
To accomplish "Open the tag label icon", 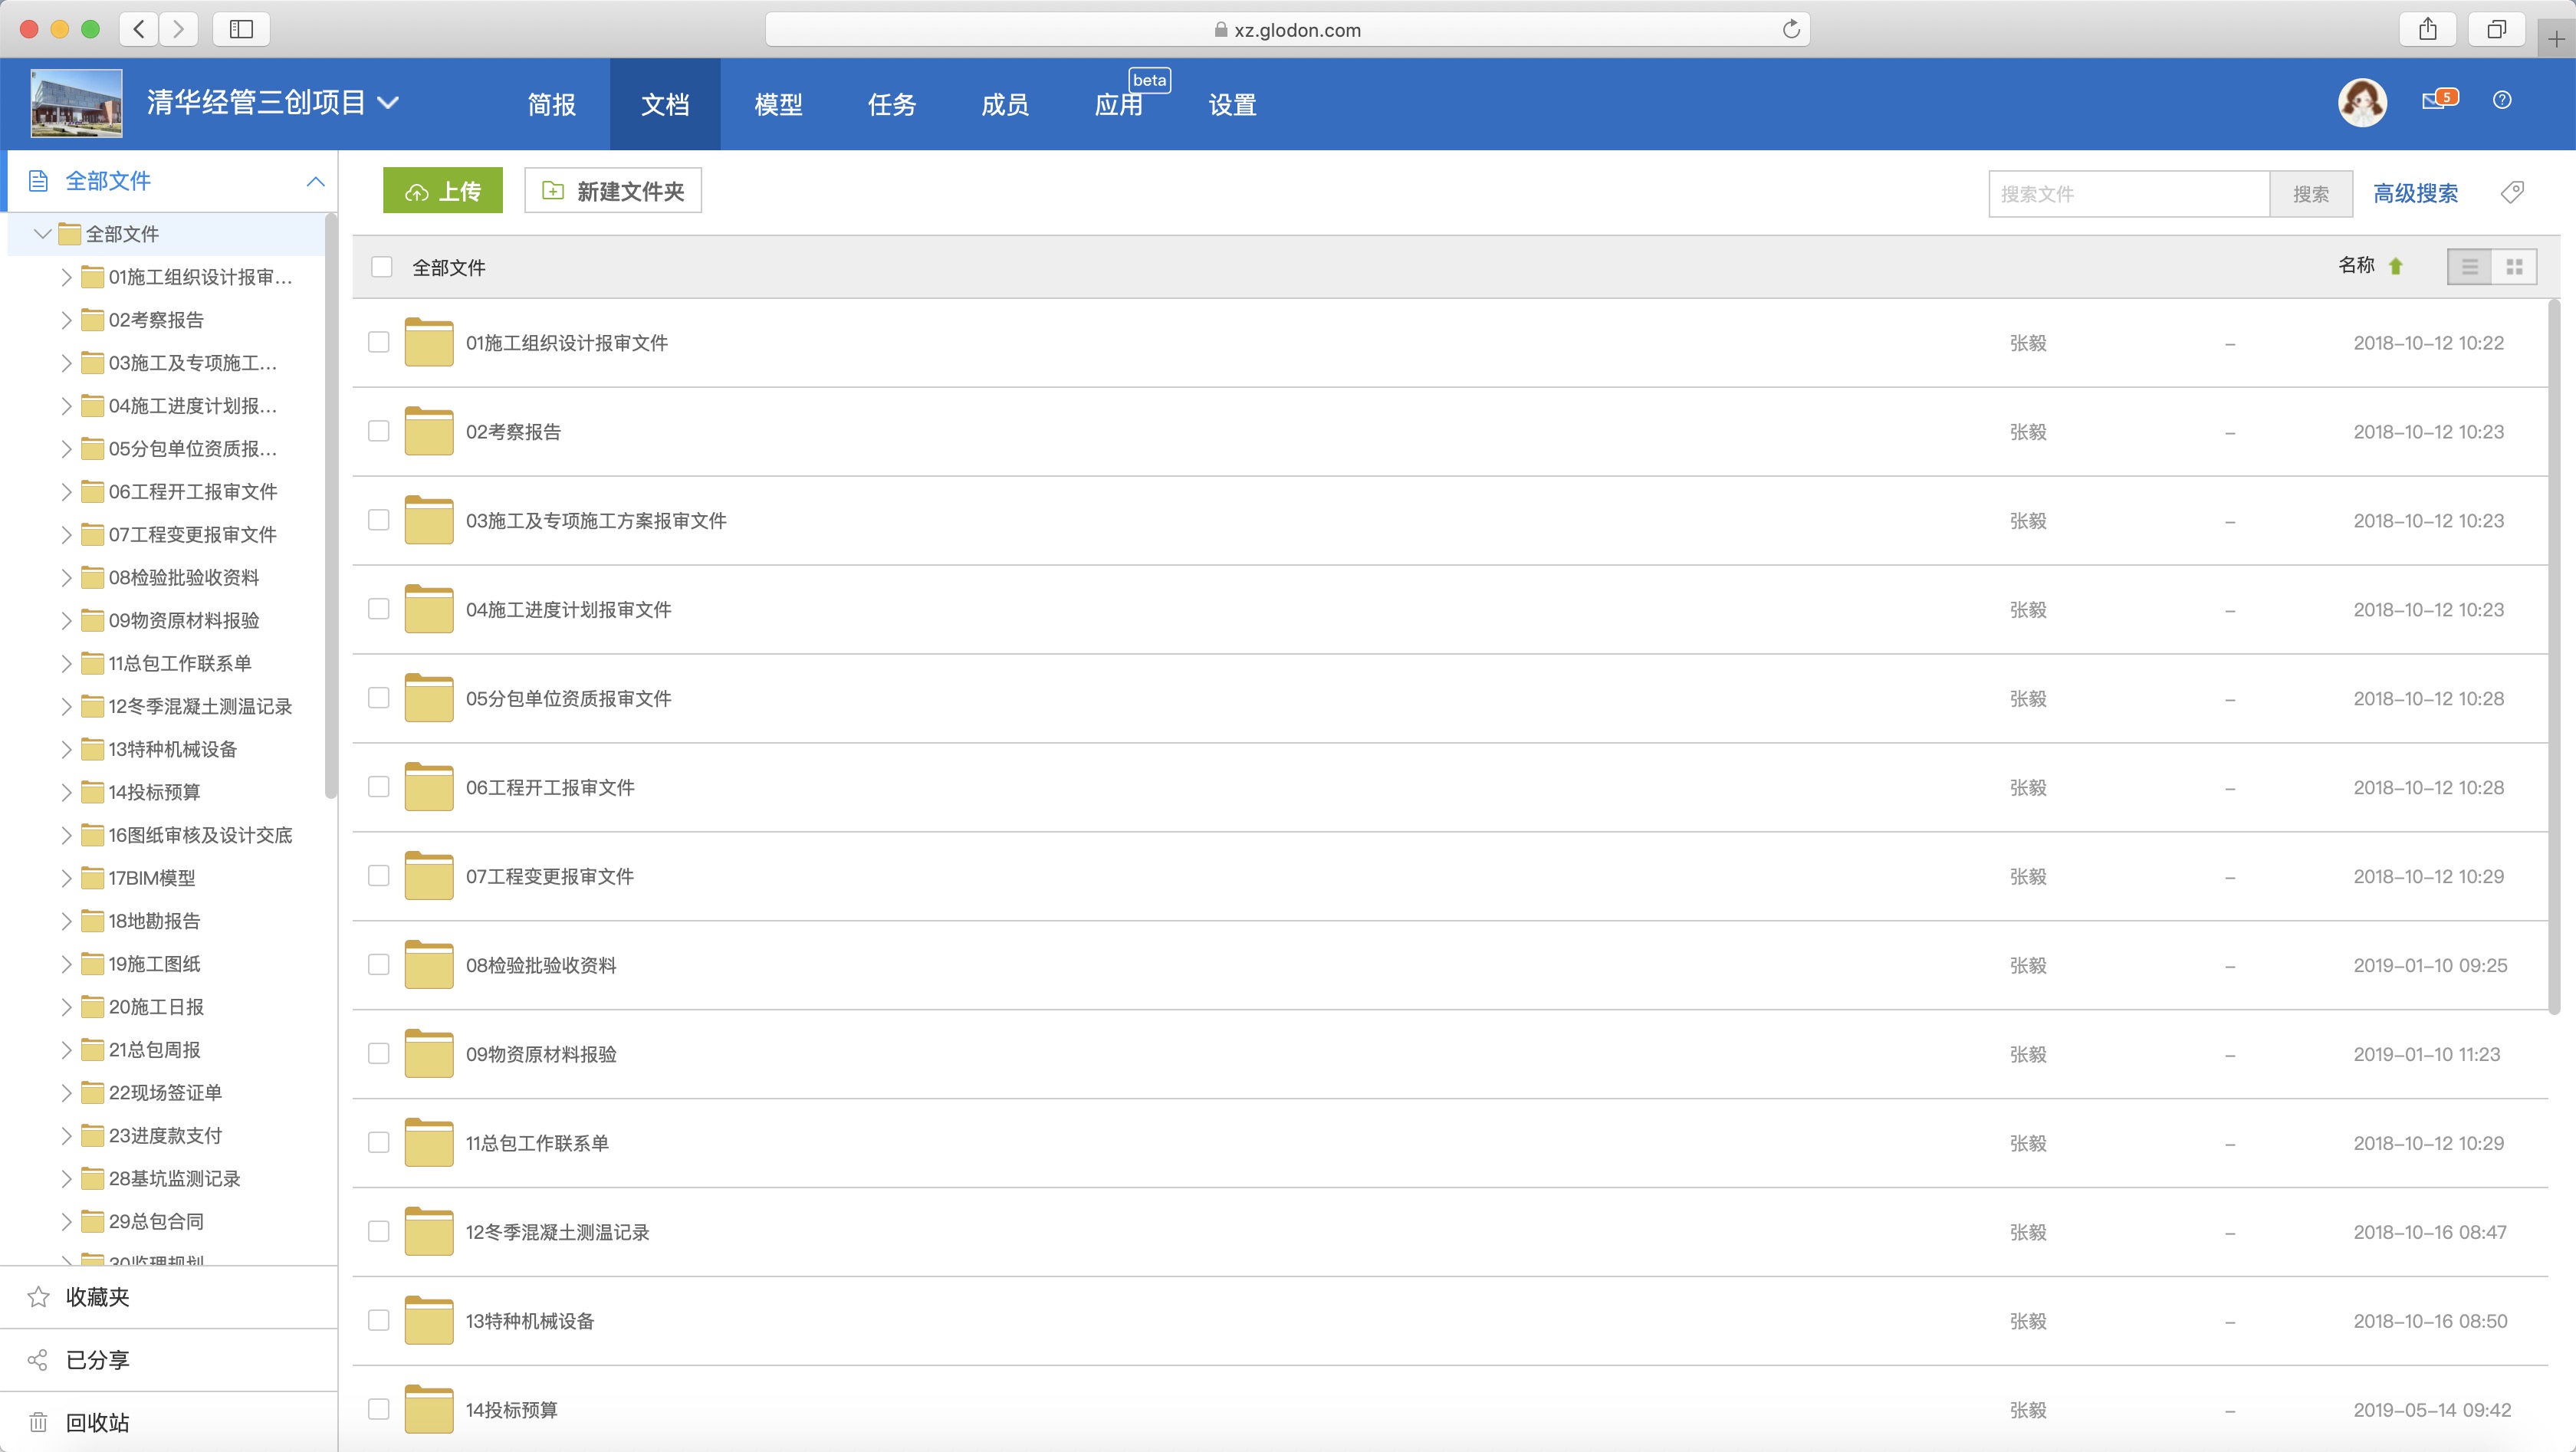I will (x=2512, y=192).
